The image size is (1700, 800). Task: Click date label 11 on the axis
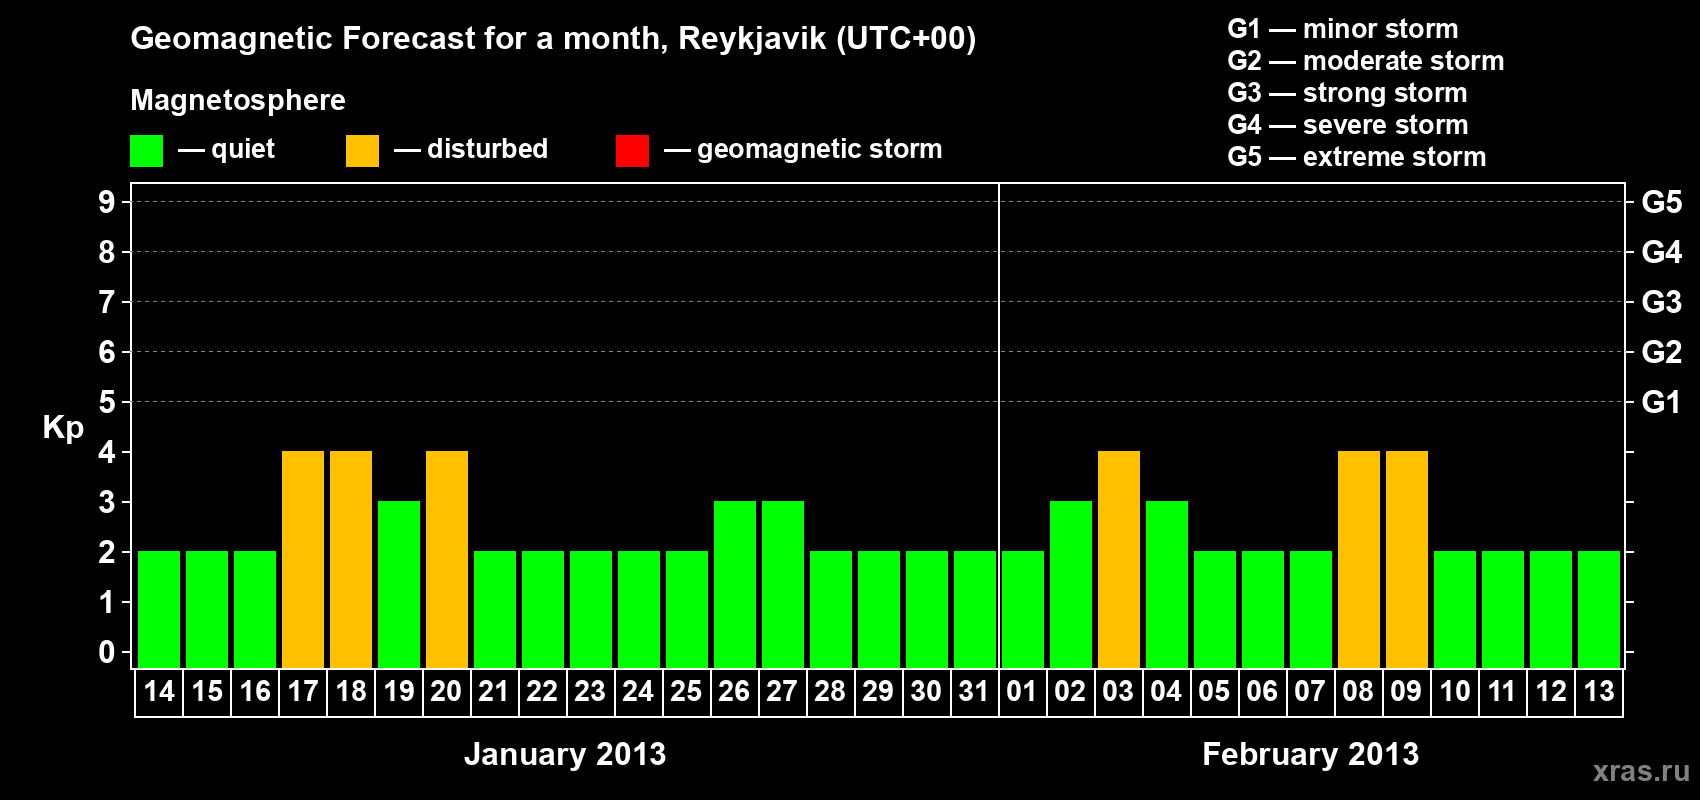coord(1502,691)
